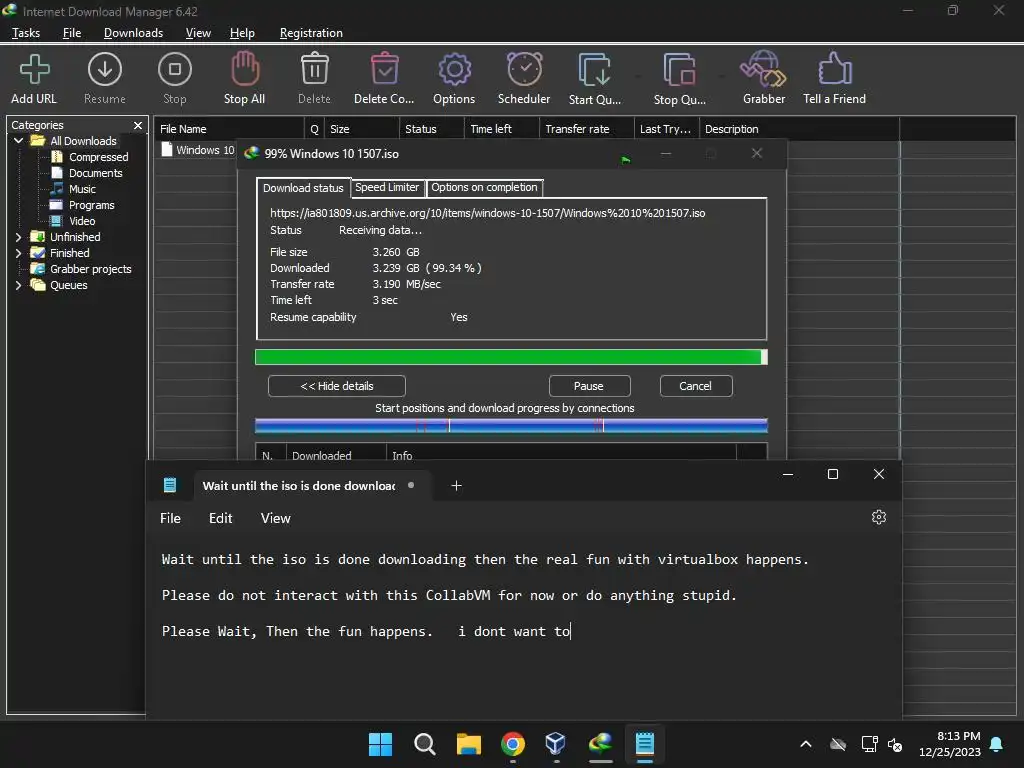The height and width of the screenshot is (768, 1024).
Task: Open taskbar Search
Action: tap(424, 744)
